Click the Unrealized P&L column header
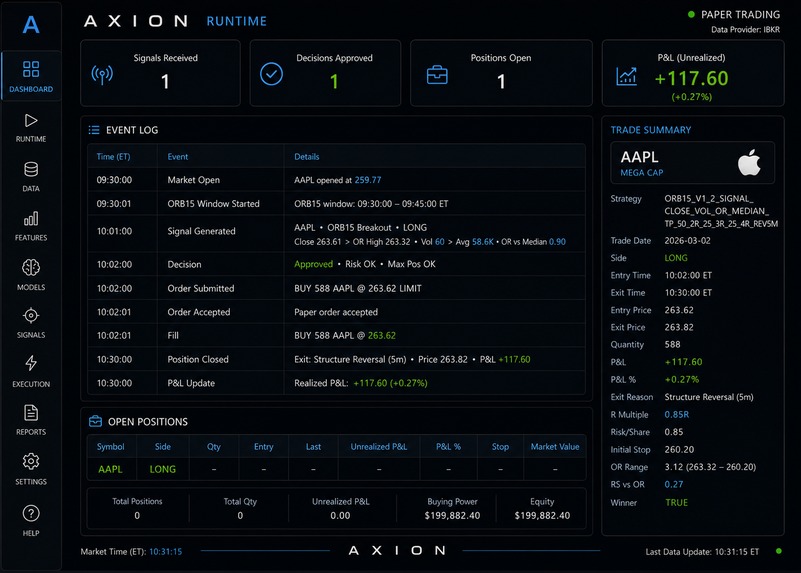Screen dimensions: 801x573 (379, 446)
